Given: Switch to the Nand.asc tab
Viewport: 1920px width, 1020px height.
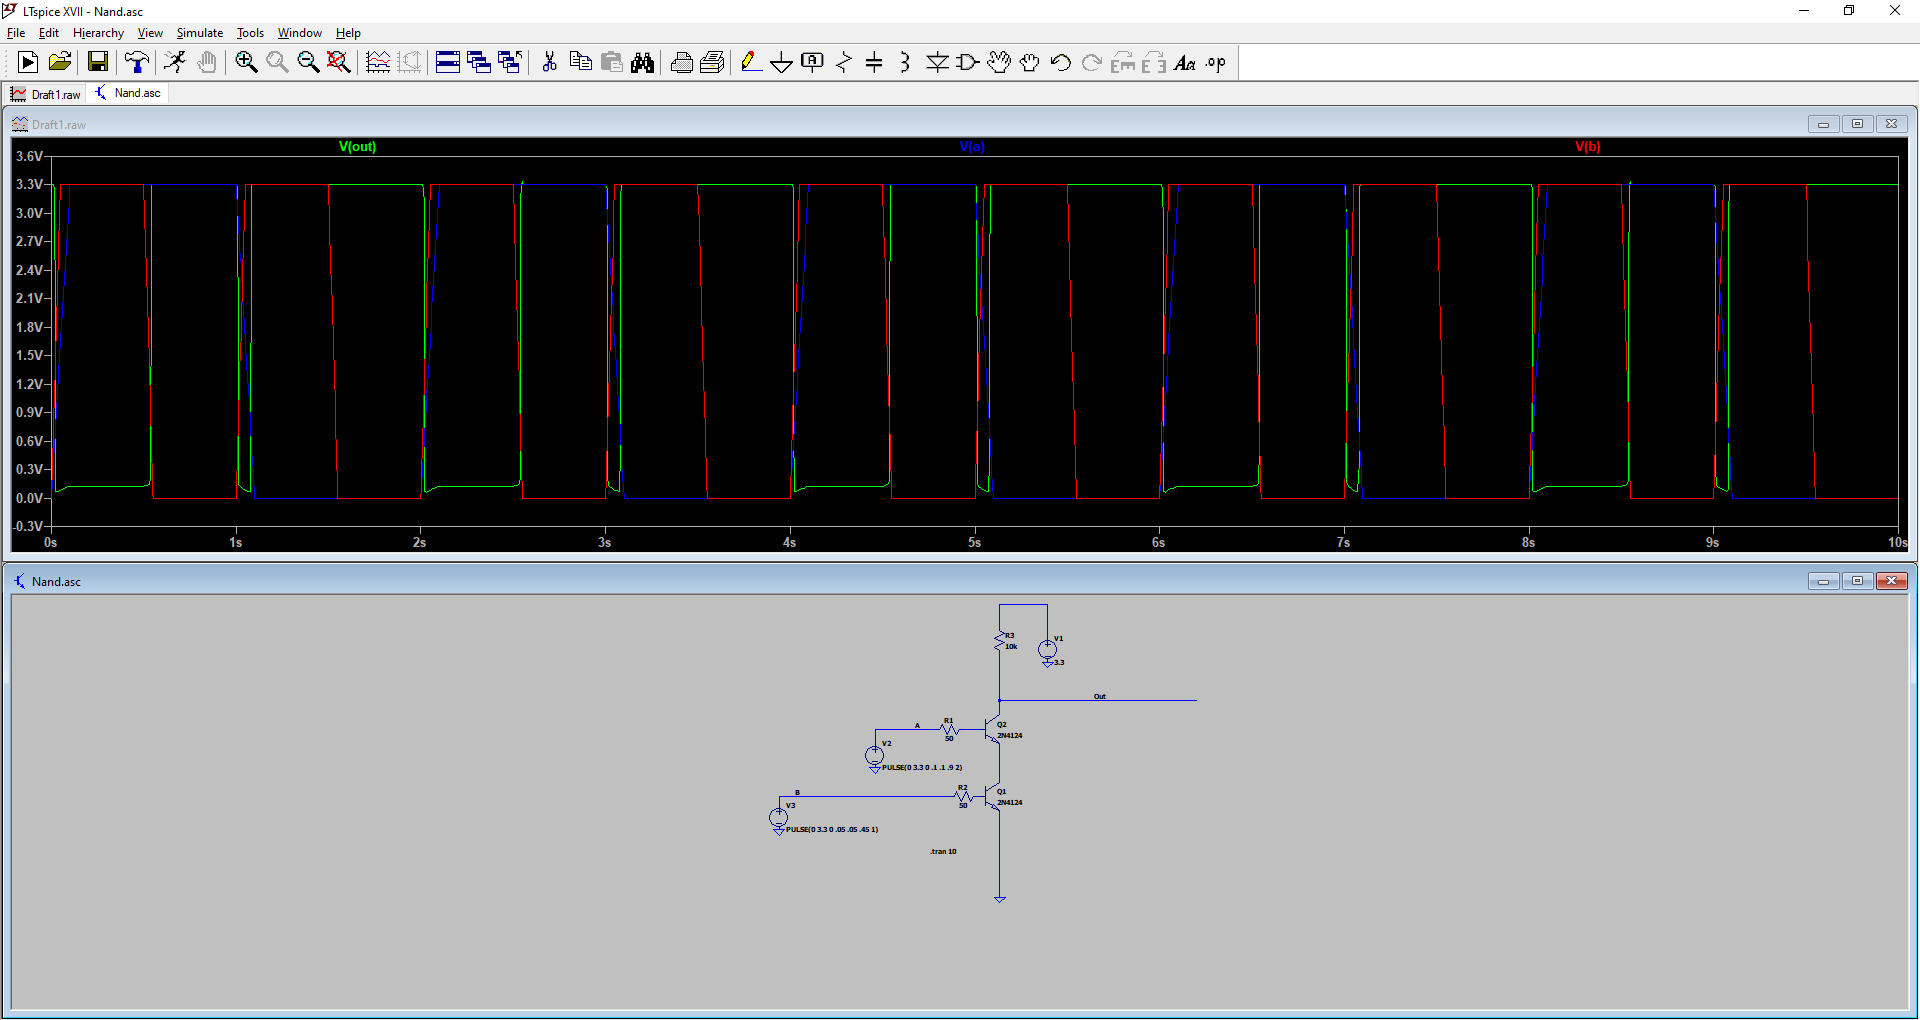Looking at the screenshot, I should coord(128,93).
